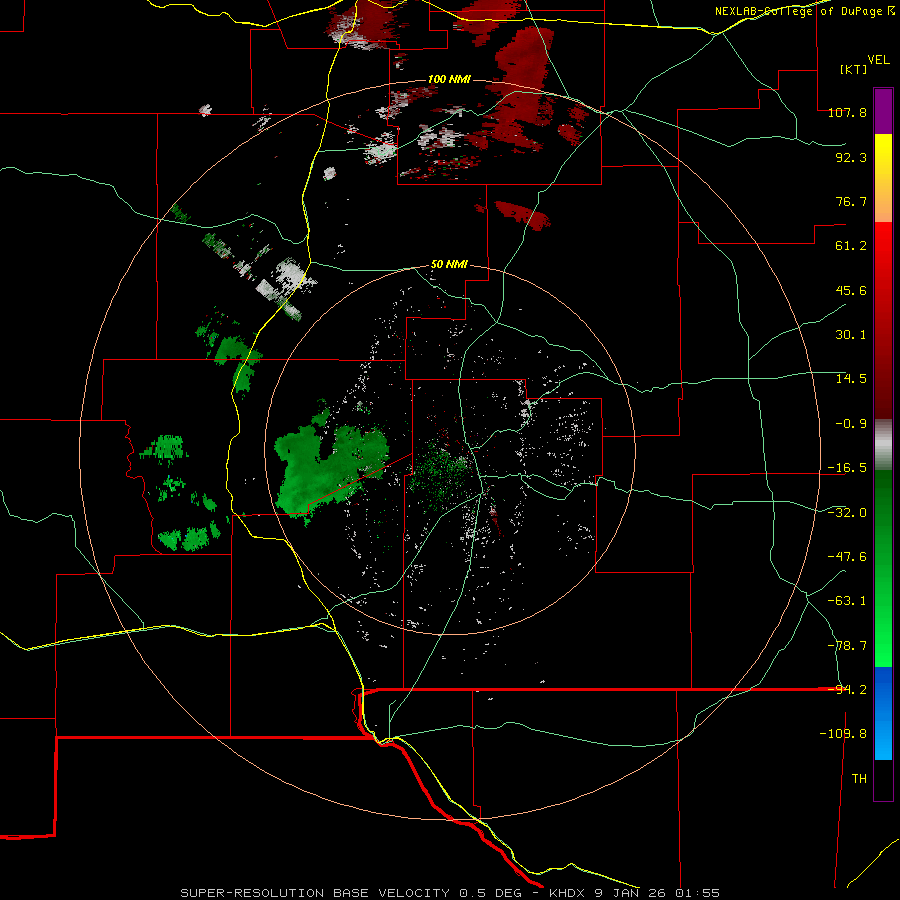Click the Super-Resolution Base Velocity caption
Image resolution: width=900 pixels, height=900 pixels.
coord(449,893)
